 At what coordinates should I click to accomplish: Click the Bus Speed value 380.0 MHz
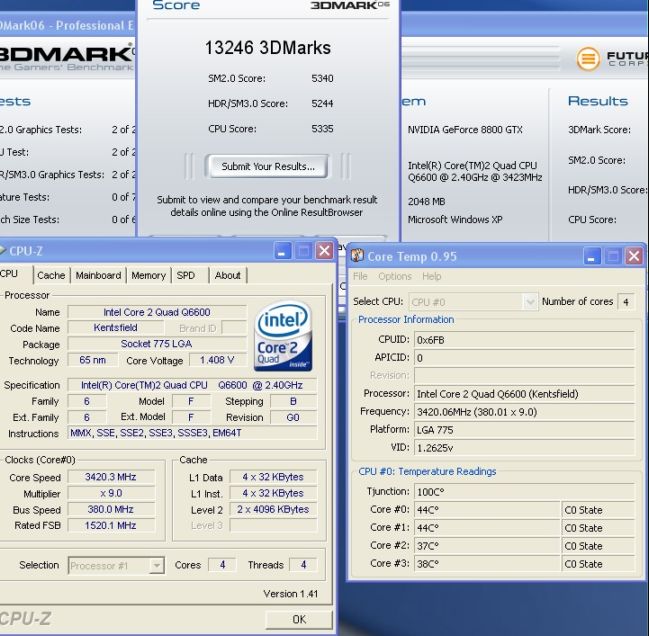pos(111,509)
